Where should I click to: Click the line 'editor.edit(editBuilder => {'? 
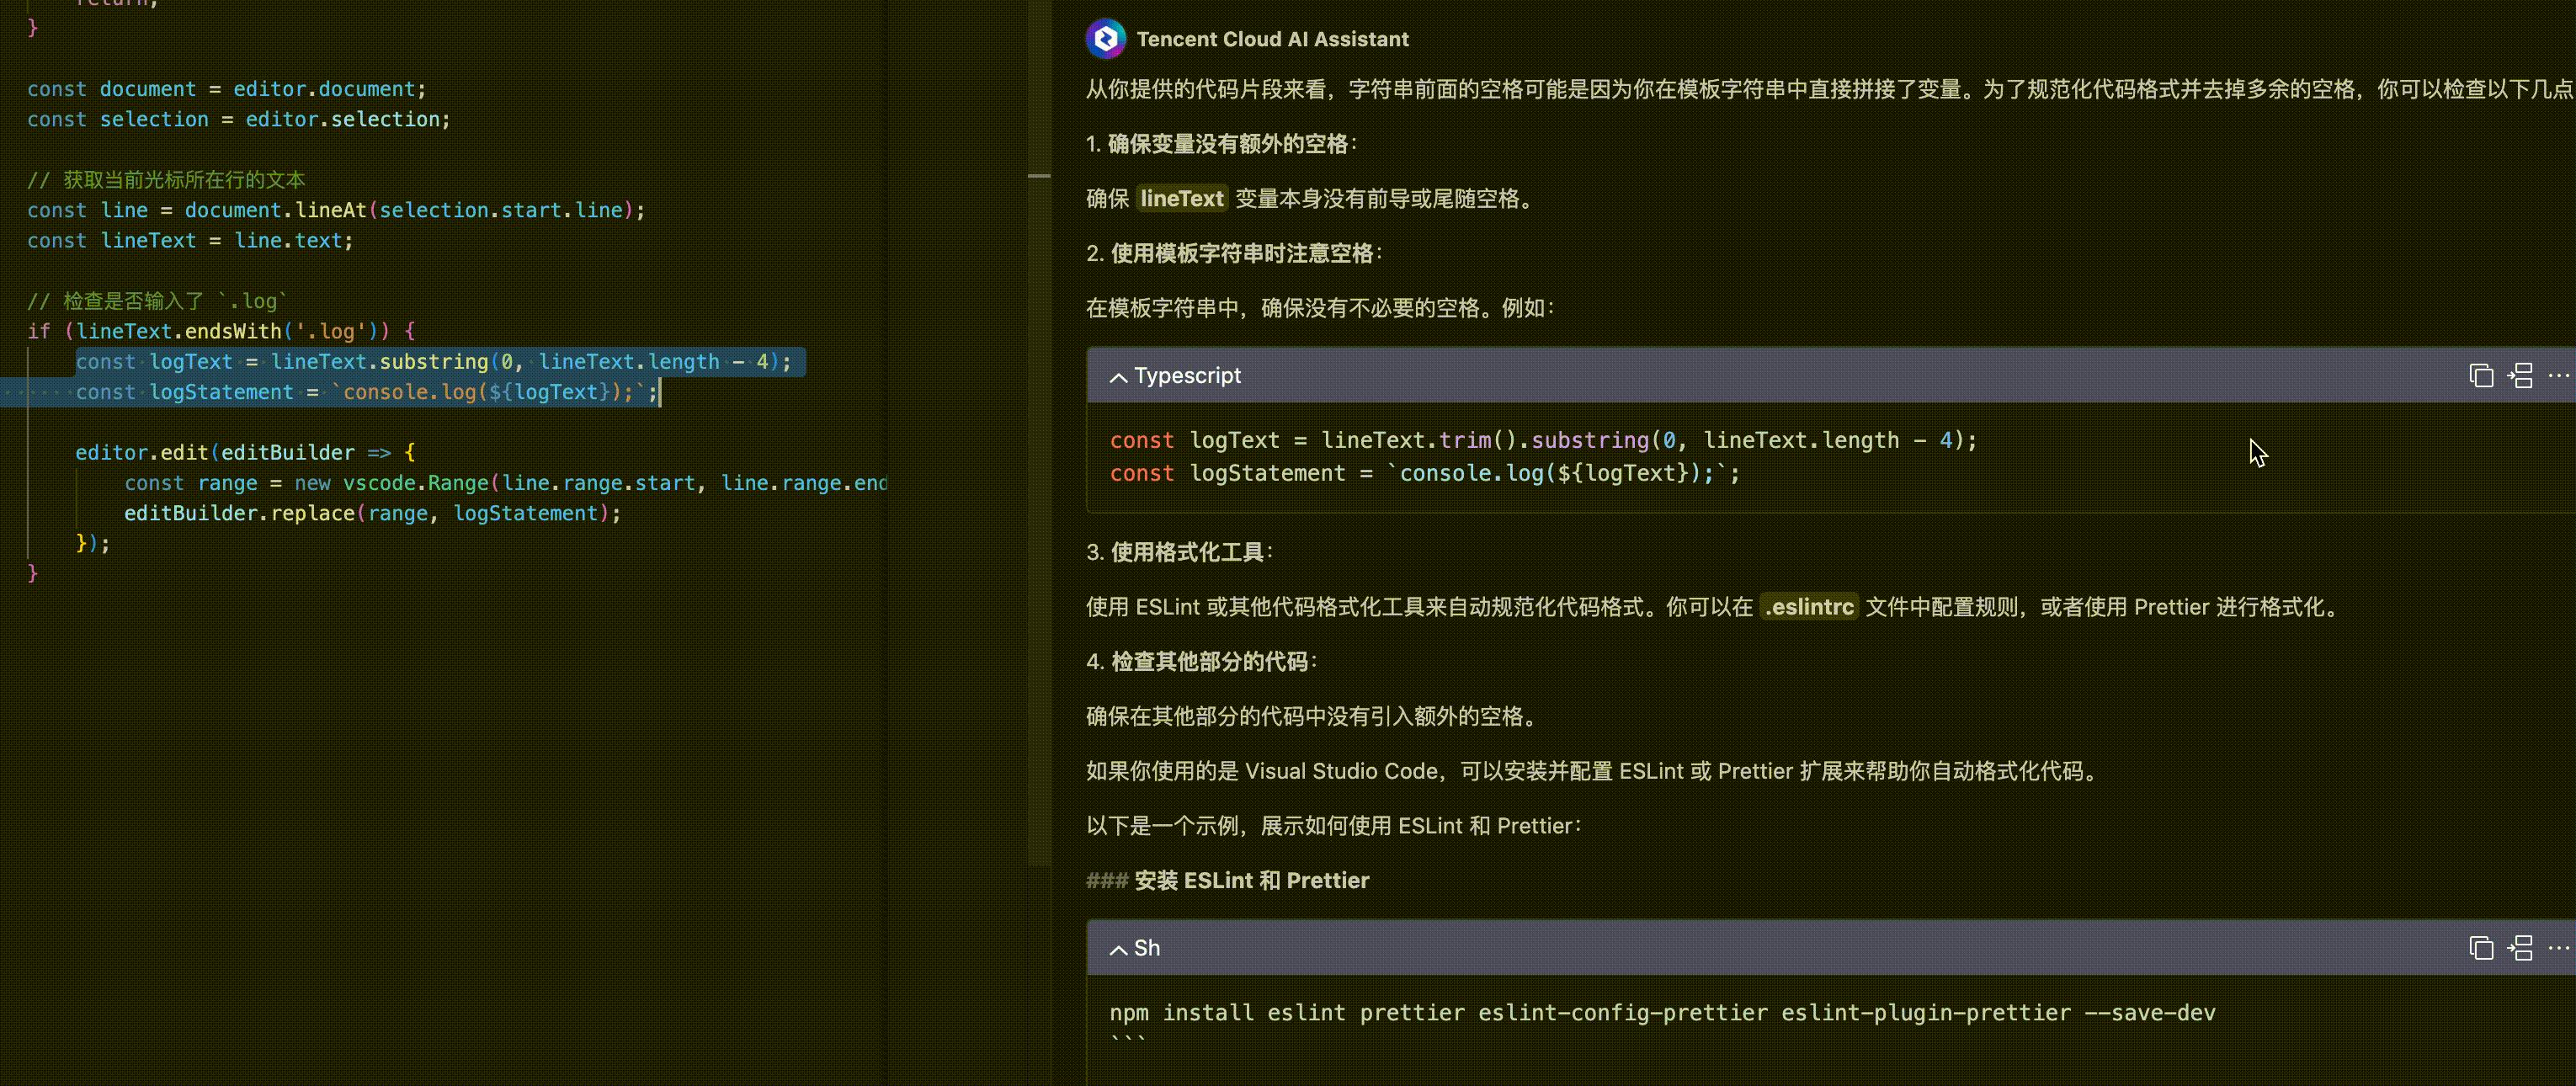coord(245,452)
